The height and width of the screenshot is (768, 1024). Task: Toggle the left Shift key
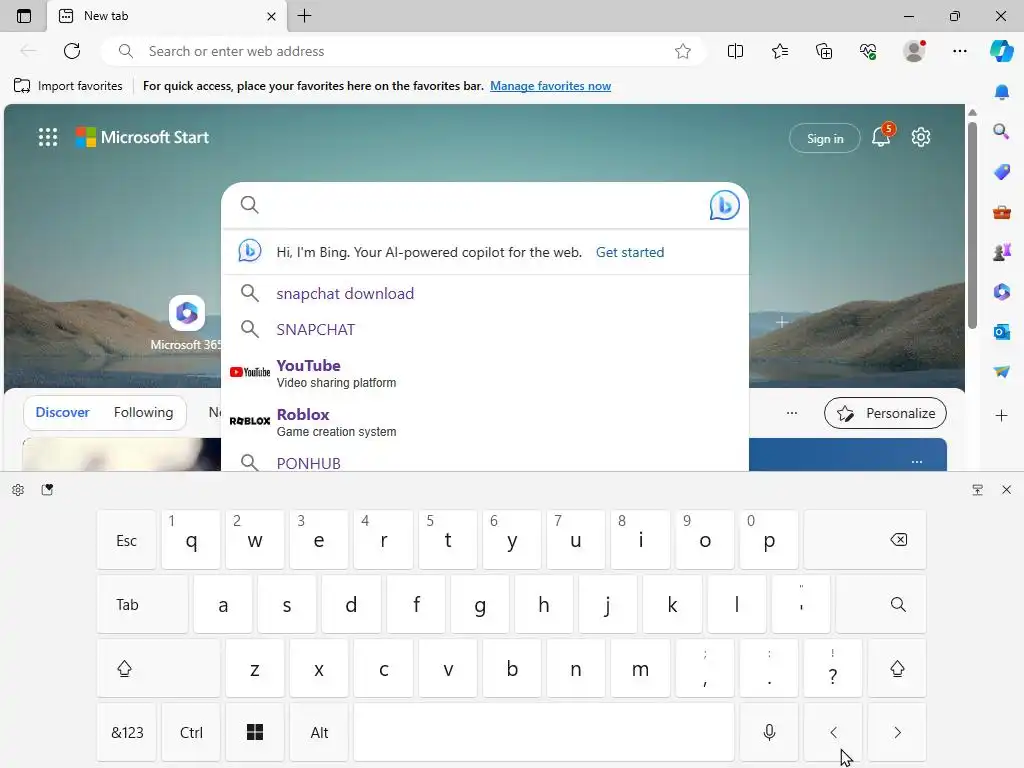[x=158, y=668]
